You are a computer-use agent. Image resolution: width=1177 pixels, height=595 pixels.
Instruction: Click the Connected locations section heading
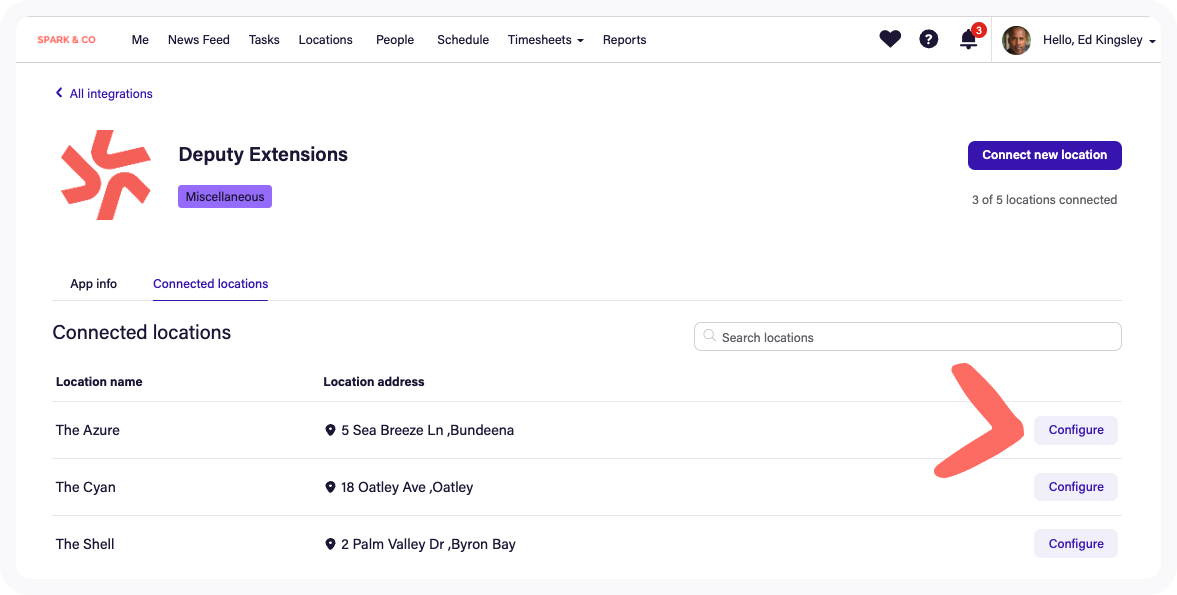(142, 332)
